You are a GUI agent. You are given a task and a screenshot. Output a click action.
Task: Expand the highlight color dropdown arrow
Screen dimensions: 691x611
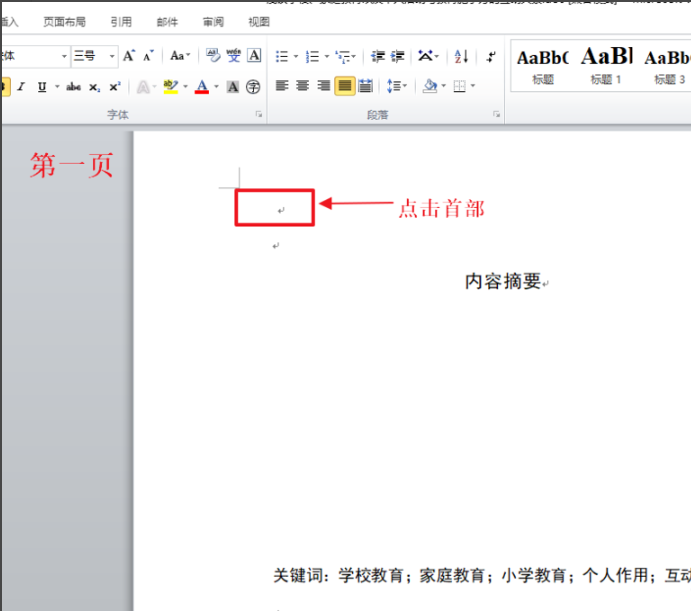tap(186, 86)
